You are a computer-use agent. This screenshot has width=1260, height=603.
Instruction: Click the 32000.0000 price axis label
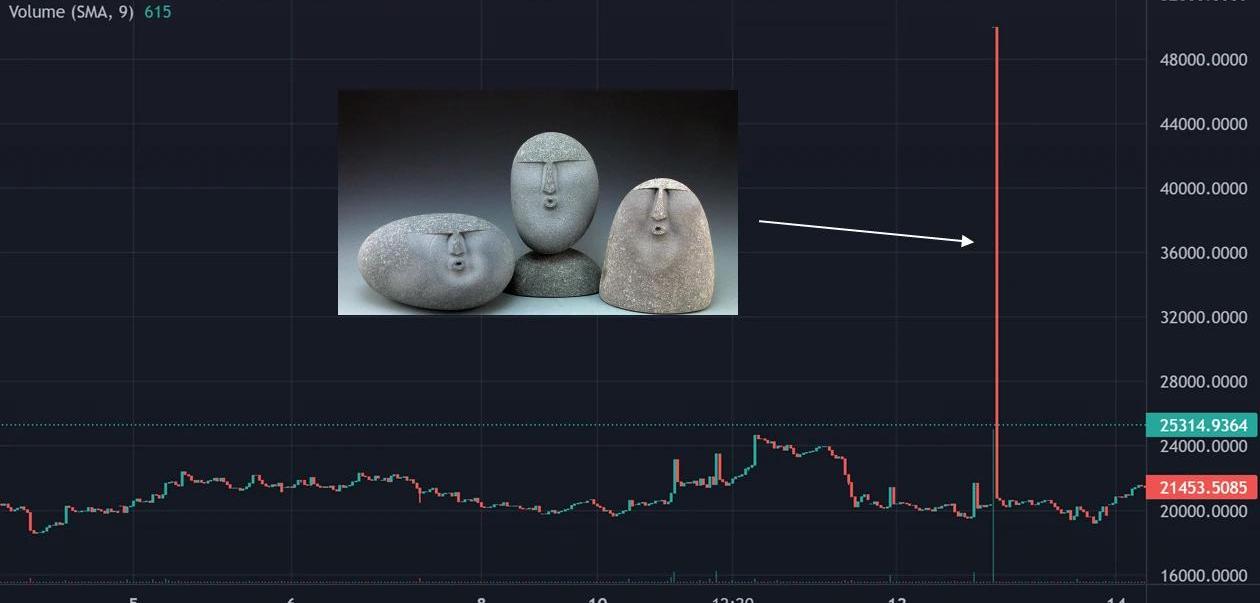click(1203, 318)
